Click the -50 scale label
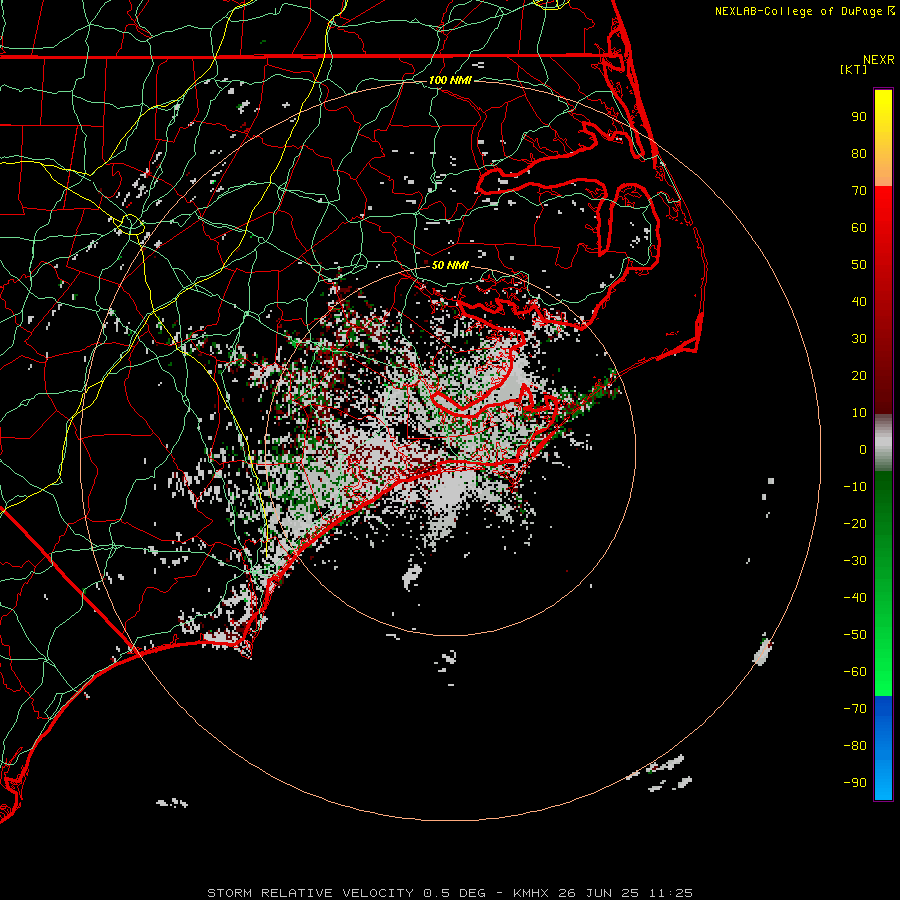This screenshot has width=900, height=900. tap(855, 634)
